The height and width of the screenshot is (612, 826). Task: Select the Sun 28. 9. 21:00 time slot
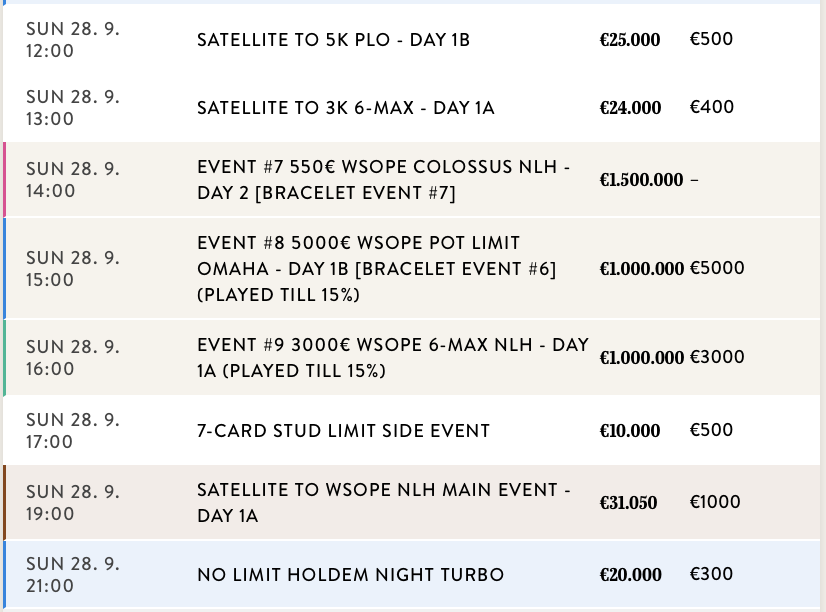[x=72, y=574]
